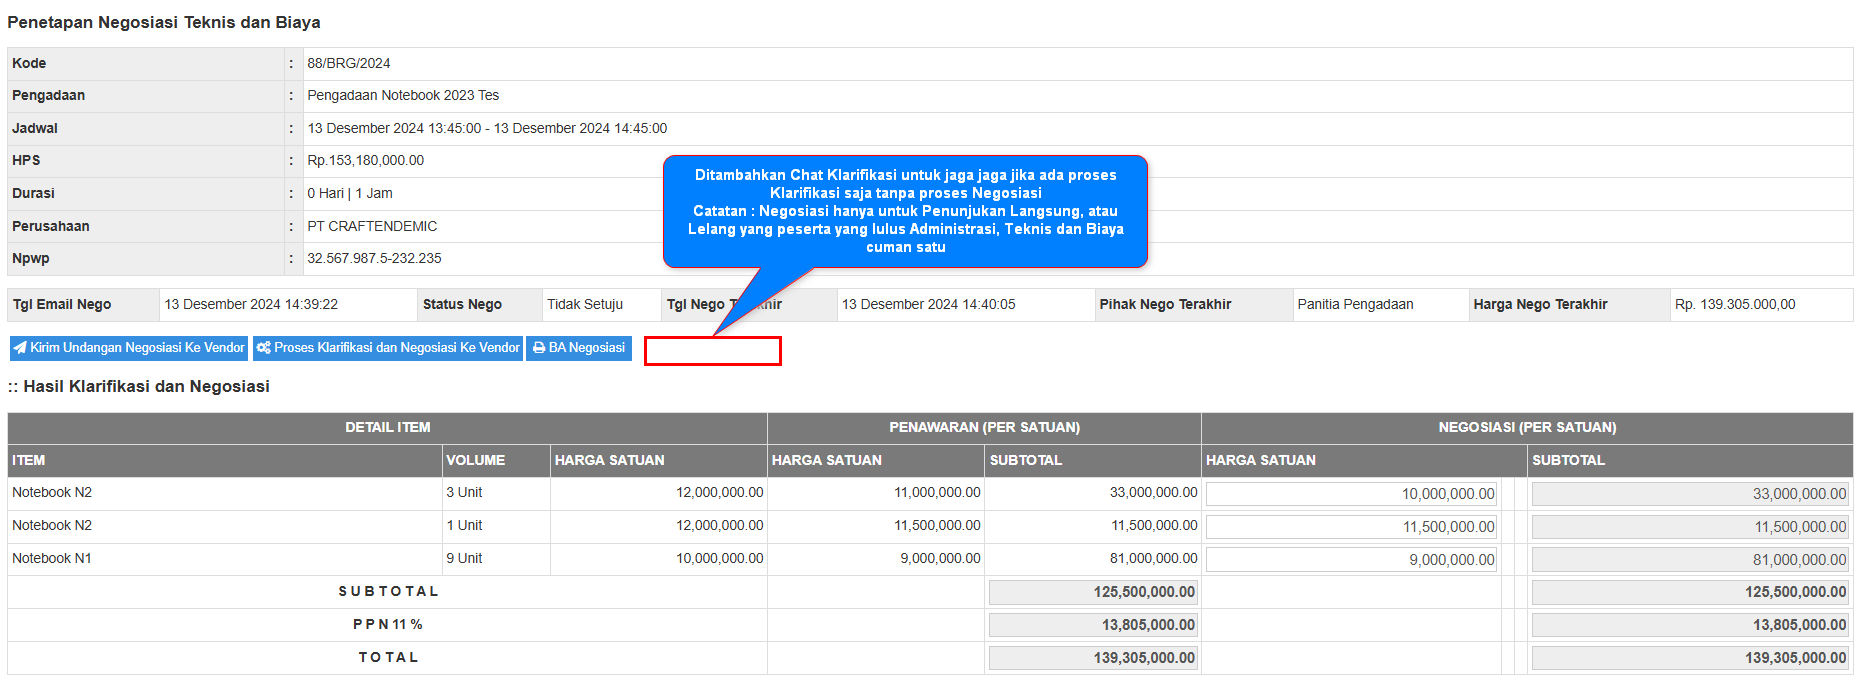Click the Negosiasi TOTAL field showing 139,305,000.00
This screenshot has height=681, width=1858.
[1689, 658]
